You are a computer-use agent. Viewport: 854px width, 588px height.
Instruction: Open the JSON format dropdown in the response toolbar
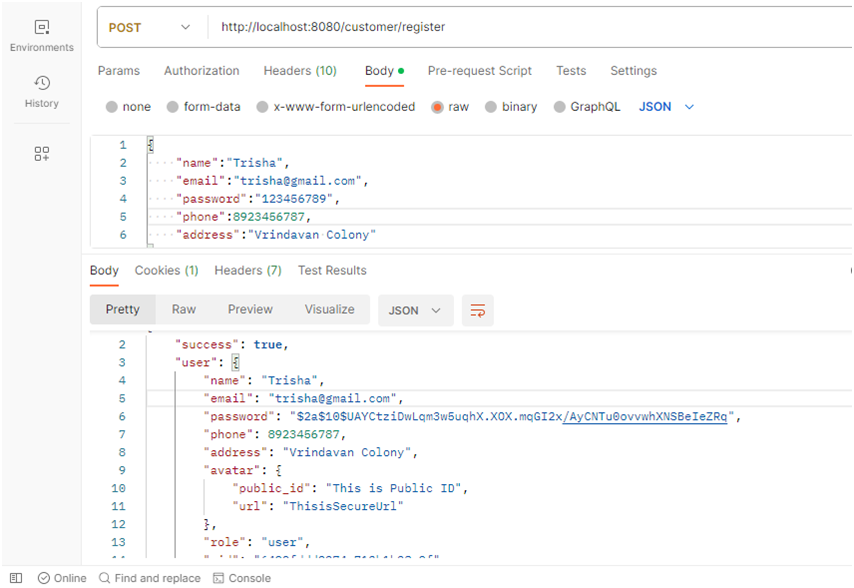[415, 311]
